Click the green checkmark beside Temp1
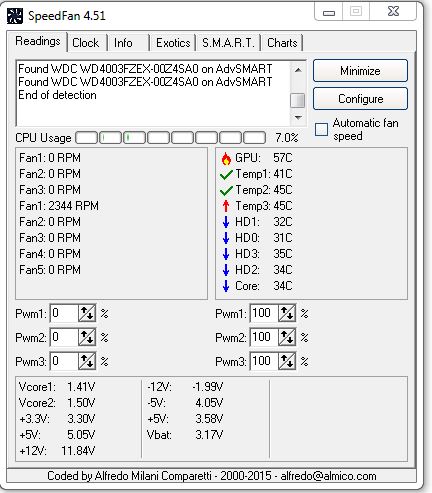Viewport: 432px width, 493px height. [226, 175]
